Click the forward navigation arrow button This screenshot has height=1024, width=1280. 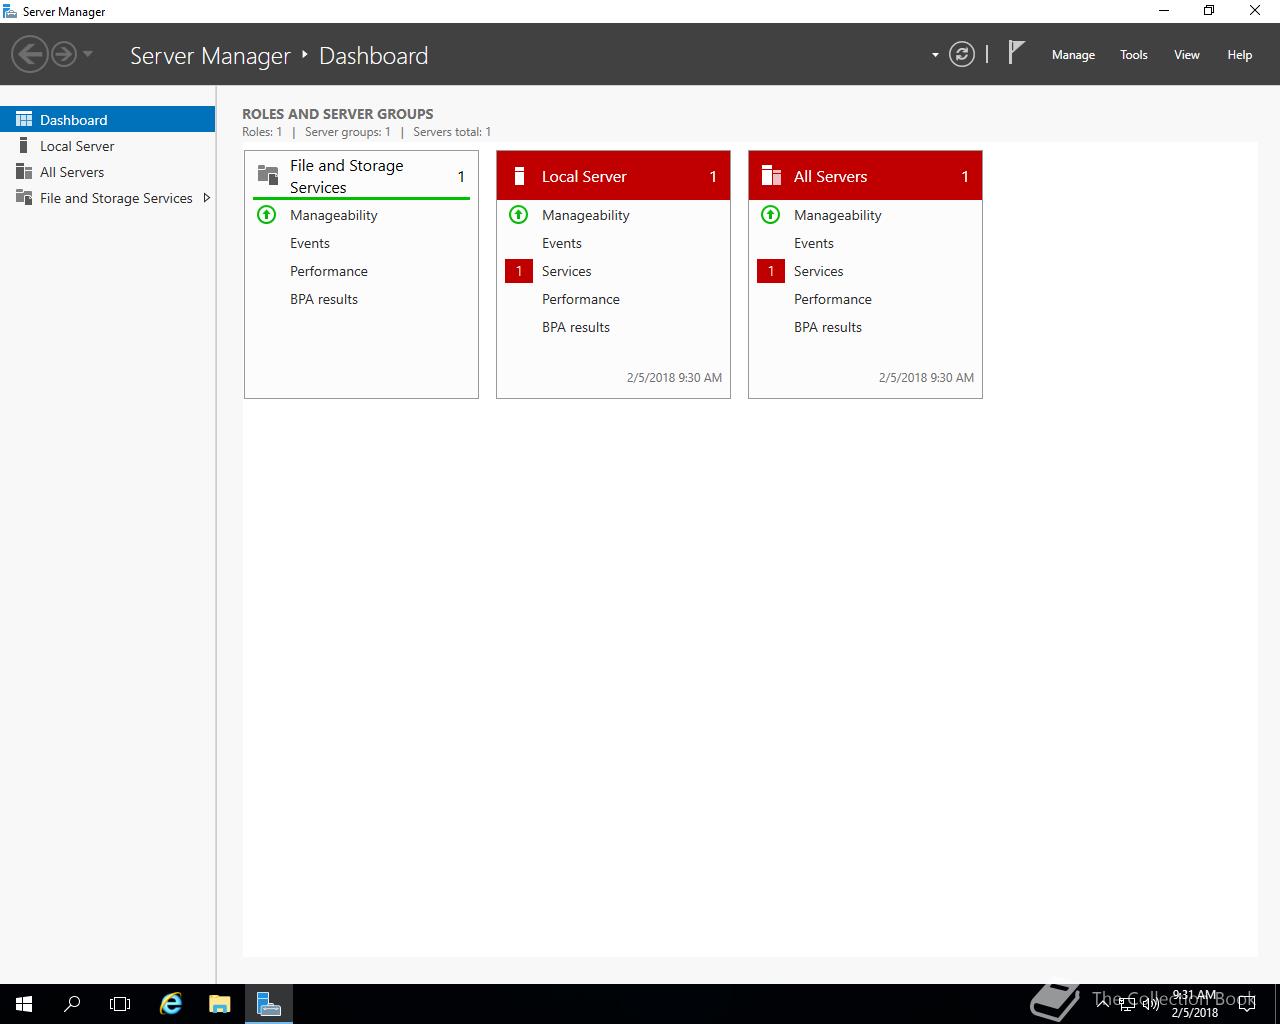tap(64, 54)
